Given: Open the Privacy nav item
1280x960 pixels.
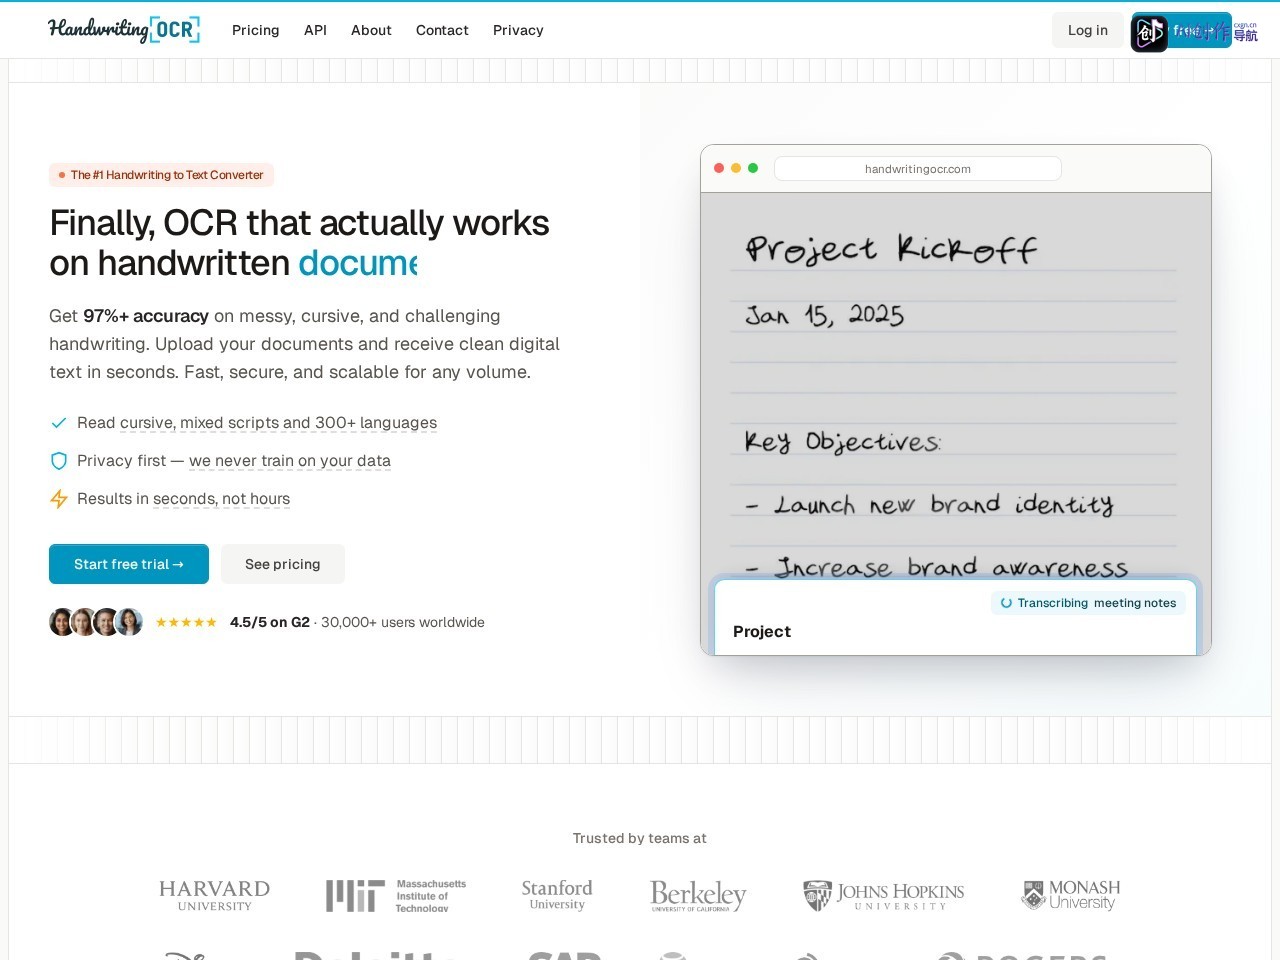Looking at the screenshot, I should [x=518, y=30].
